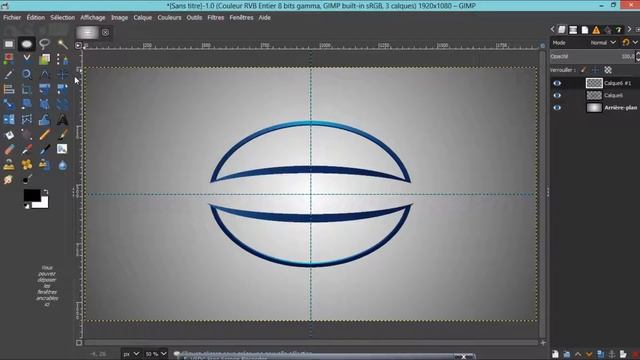640x360 pixels.
Task: Pick the Select by Color tool
Action: [9, 59]
